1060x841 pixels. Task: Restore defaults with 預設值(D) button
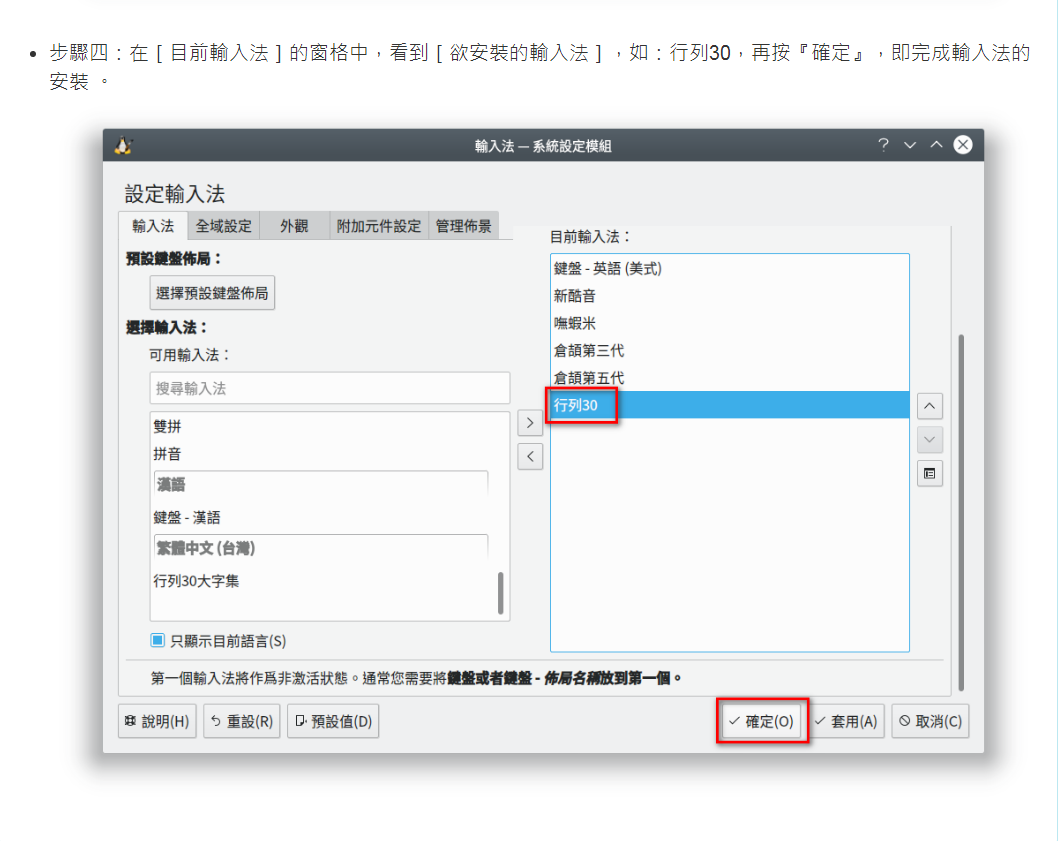(333, 721)
